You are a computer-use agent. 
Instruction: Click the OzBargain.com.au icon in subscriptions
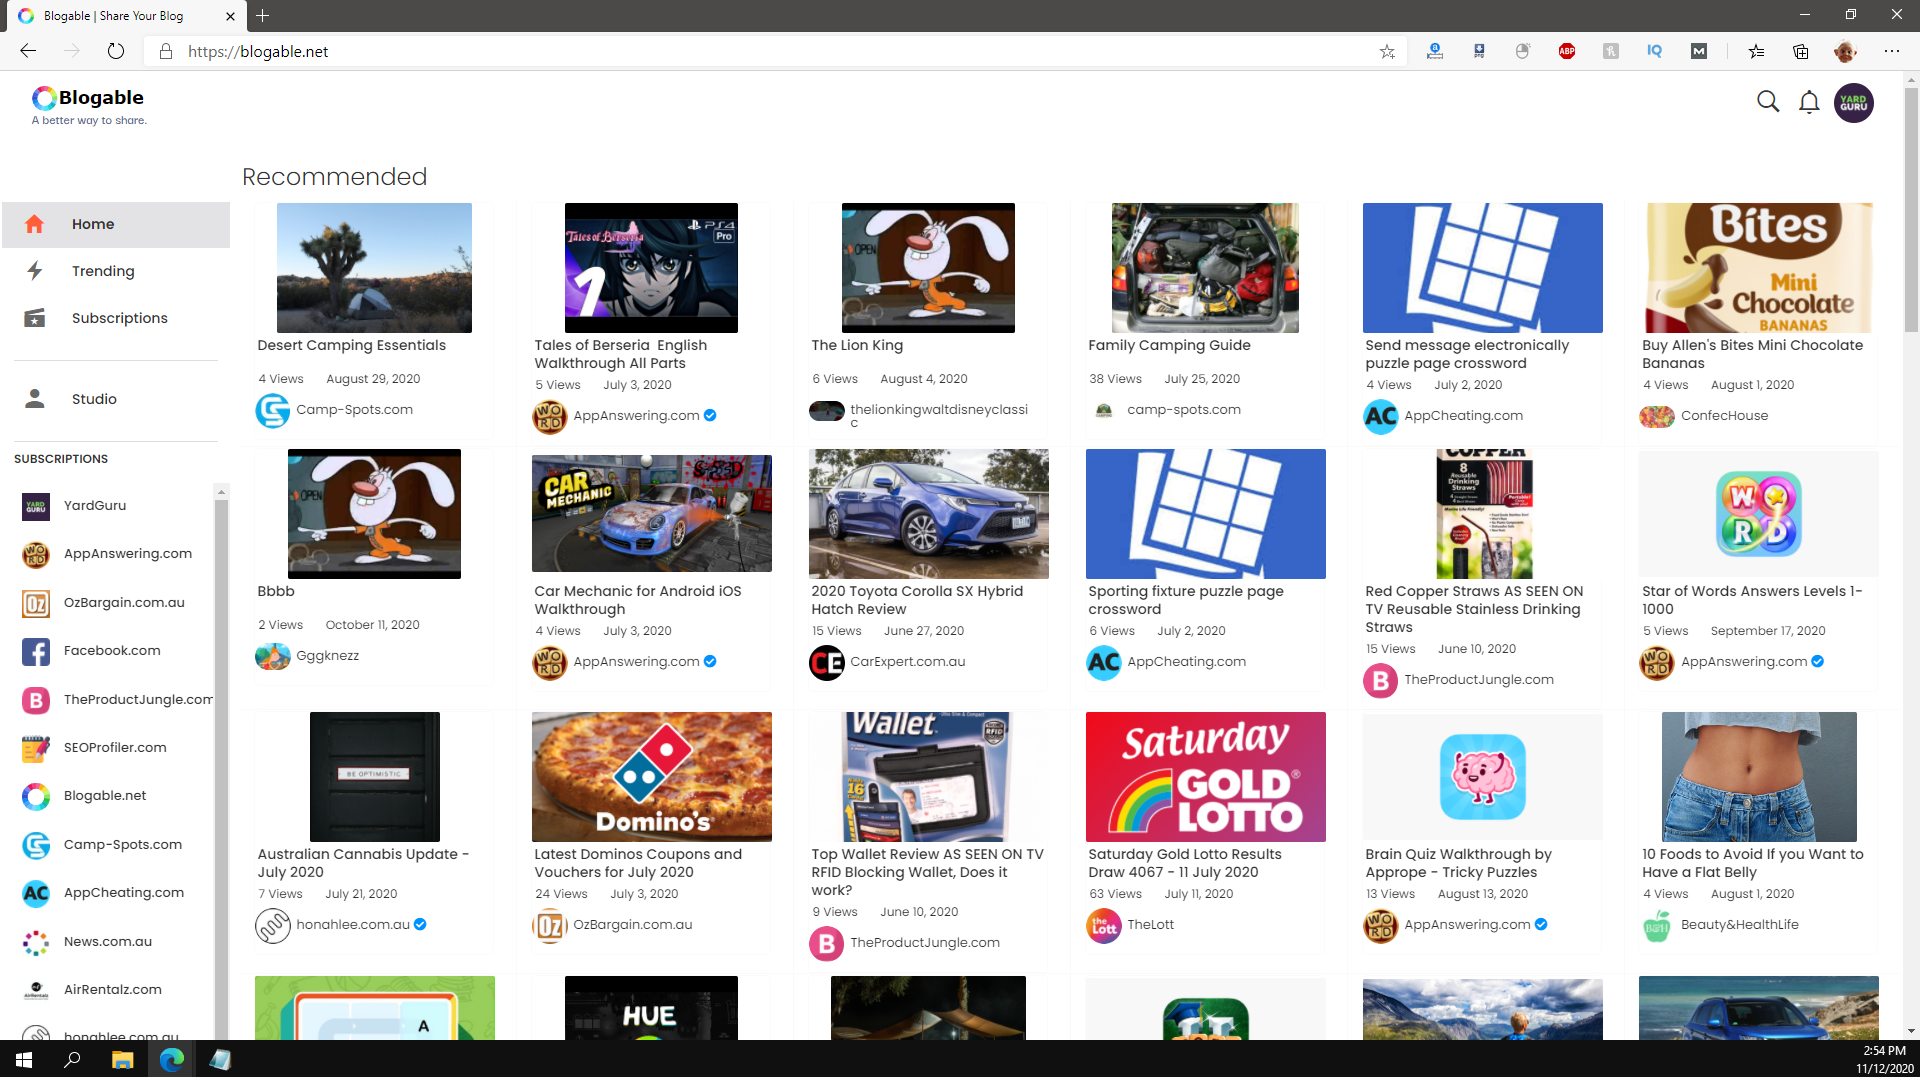pyautogui.click(x=36, y=603)
